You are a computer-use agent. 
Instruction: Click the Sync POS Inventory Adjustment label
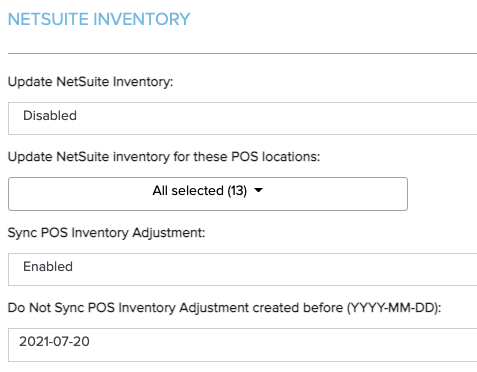[106, 233]
